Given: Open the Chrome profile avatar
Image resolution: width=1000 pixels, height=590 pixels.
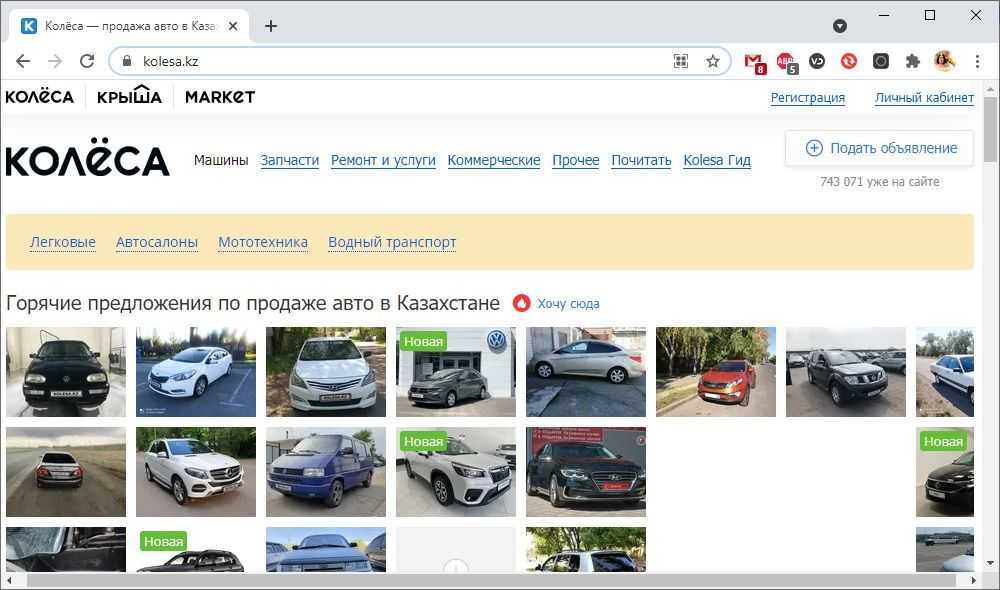Looking at the screenshot, I should click(944, 61).
